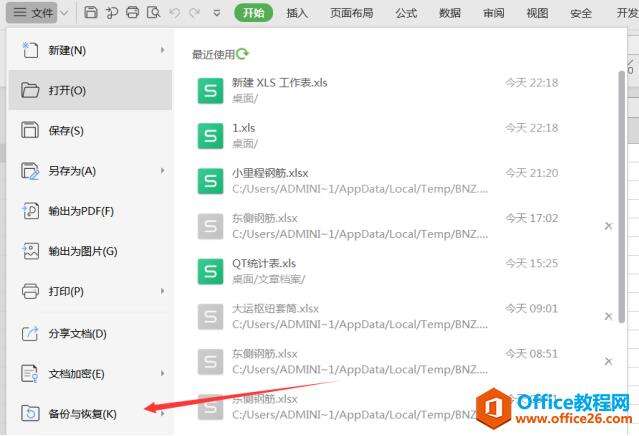
Task: Switch to the 公式 tab
Action: click(406, 13)
